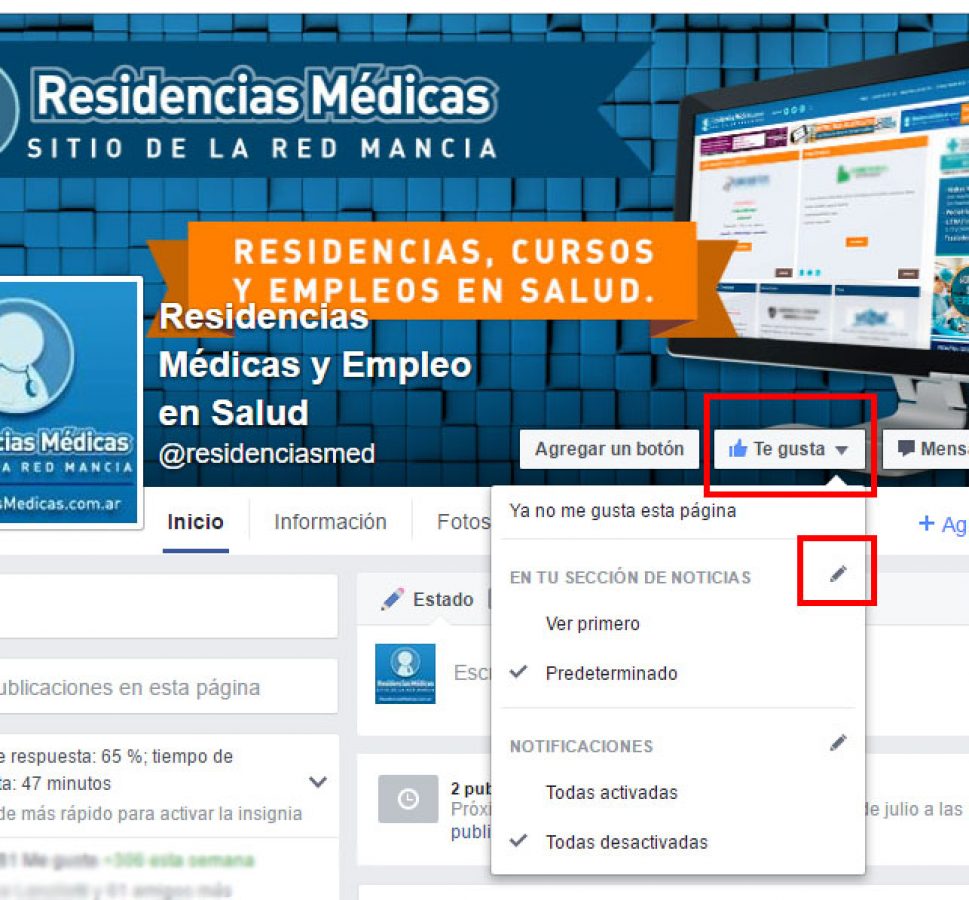Click the search publicaciones en esta página field

point(168,686)
